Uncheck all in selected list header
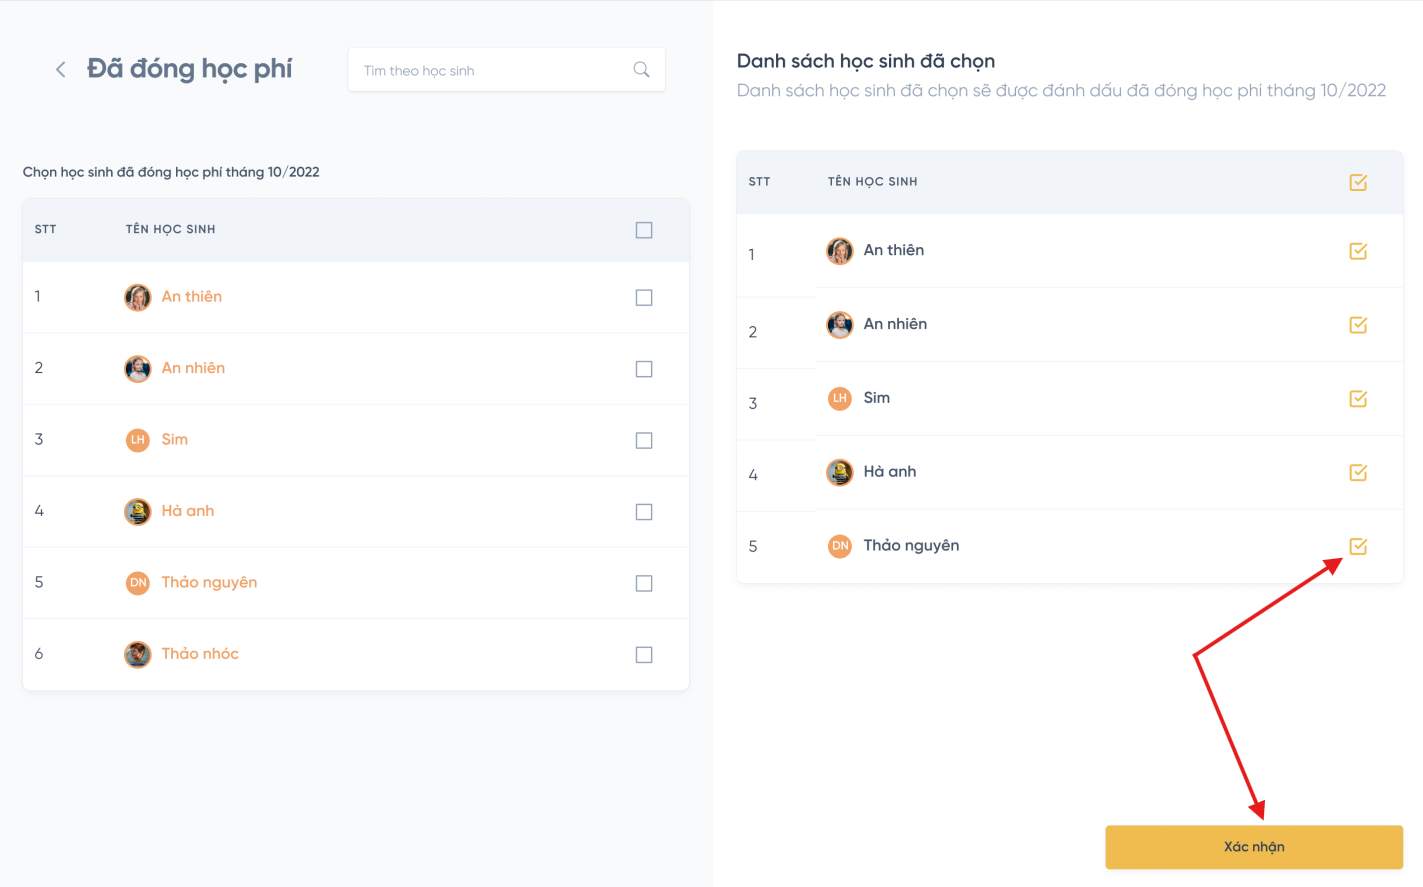This screenshot has height=887, width=1423. pos(1358,182)
